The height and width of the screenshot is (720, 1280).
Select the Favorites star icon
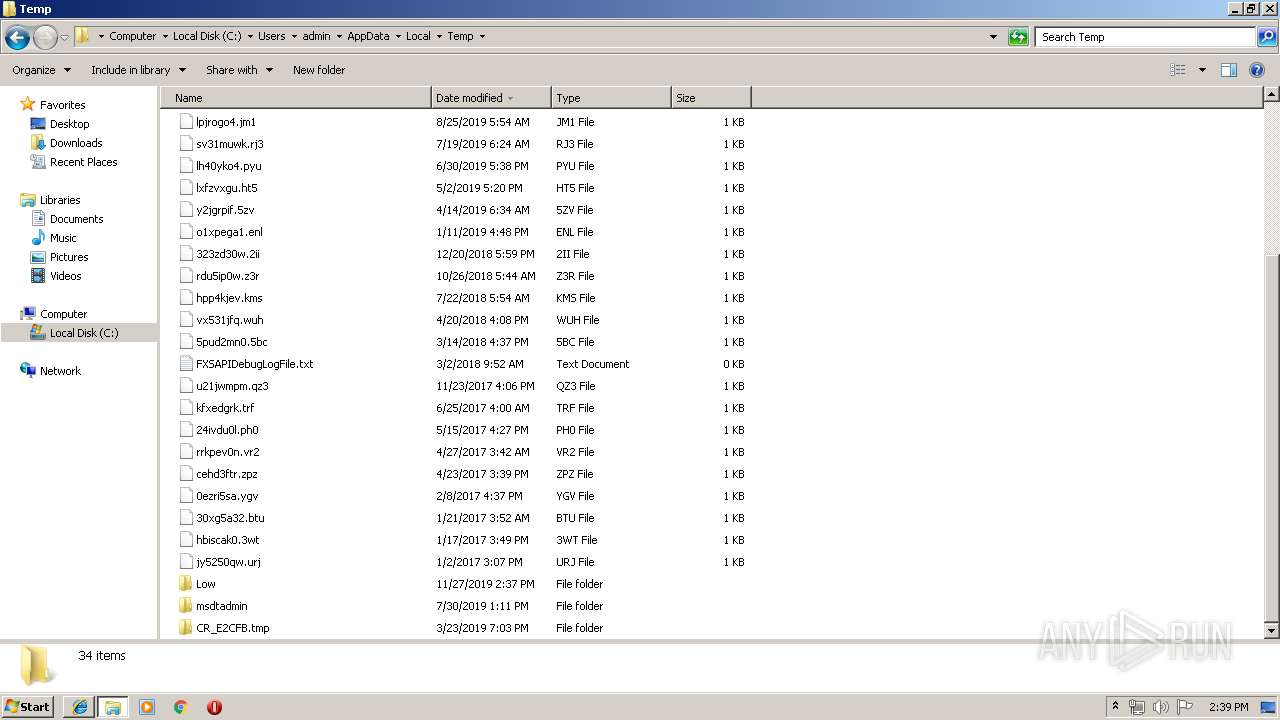[28, 105]
